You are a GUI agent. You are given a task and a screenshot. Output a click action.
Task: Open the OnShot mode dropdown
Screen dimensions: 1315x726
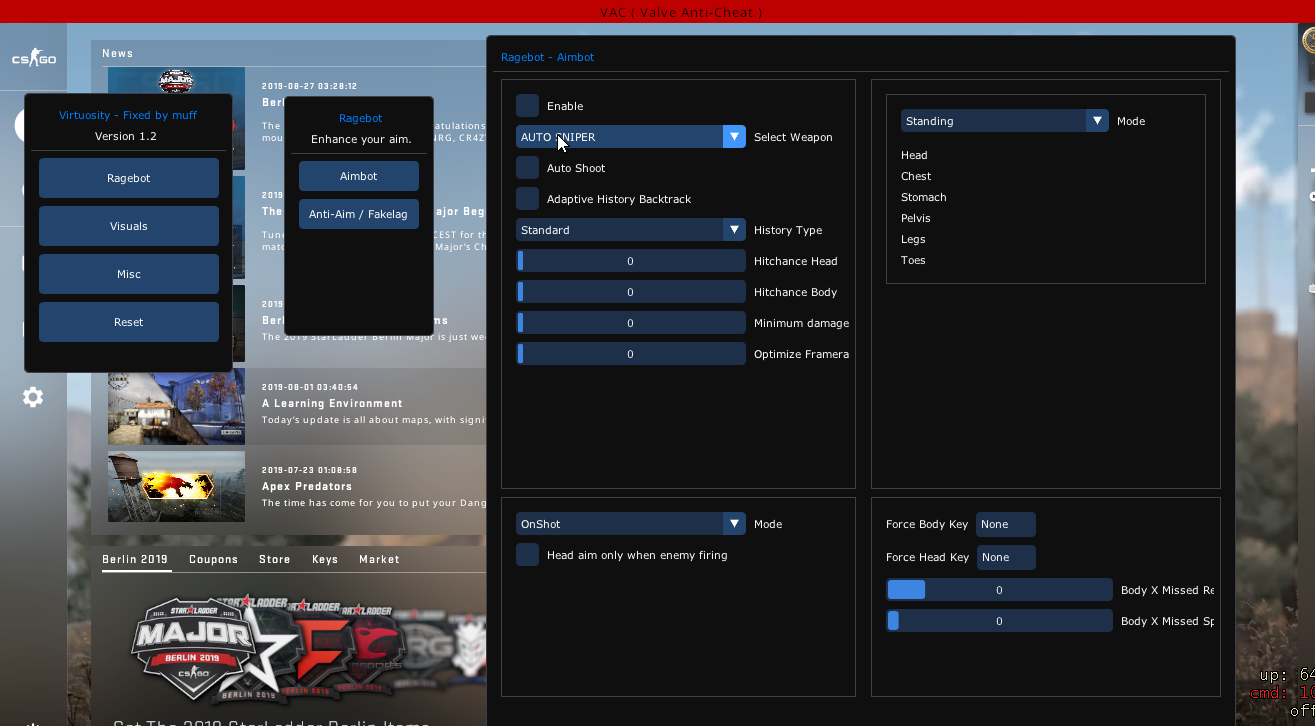(630, 524)
